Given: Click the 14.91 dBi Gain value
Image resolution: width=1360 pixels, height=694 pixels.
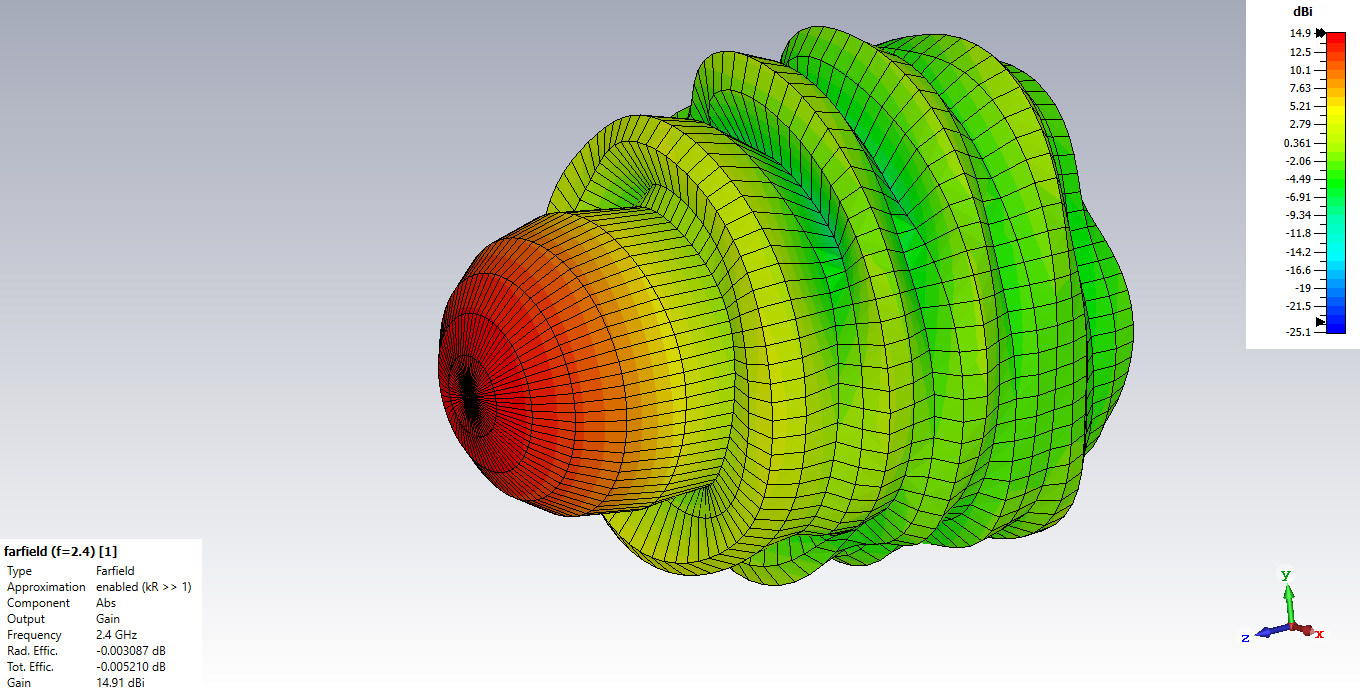Looking at the screenshot, I should click(x=119, y=683).
